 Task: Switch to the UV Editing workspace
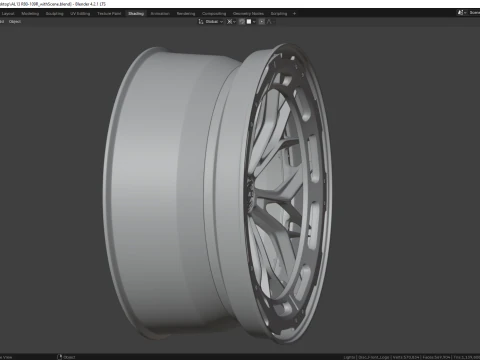click(x=80, y=14)
